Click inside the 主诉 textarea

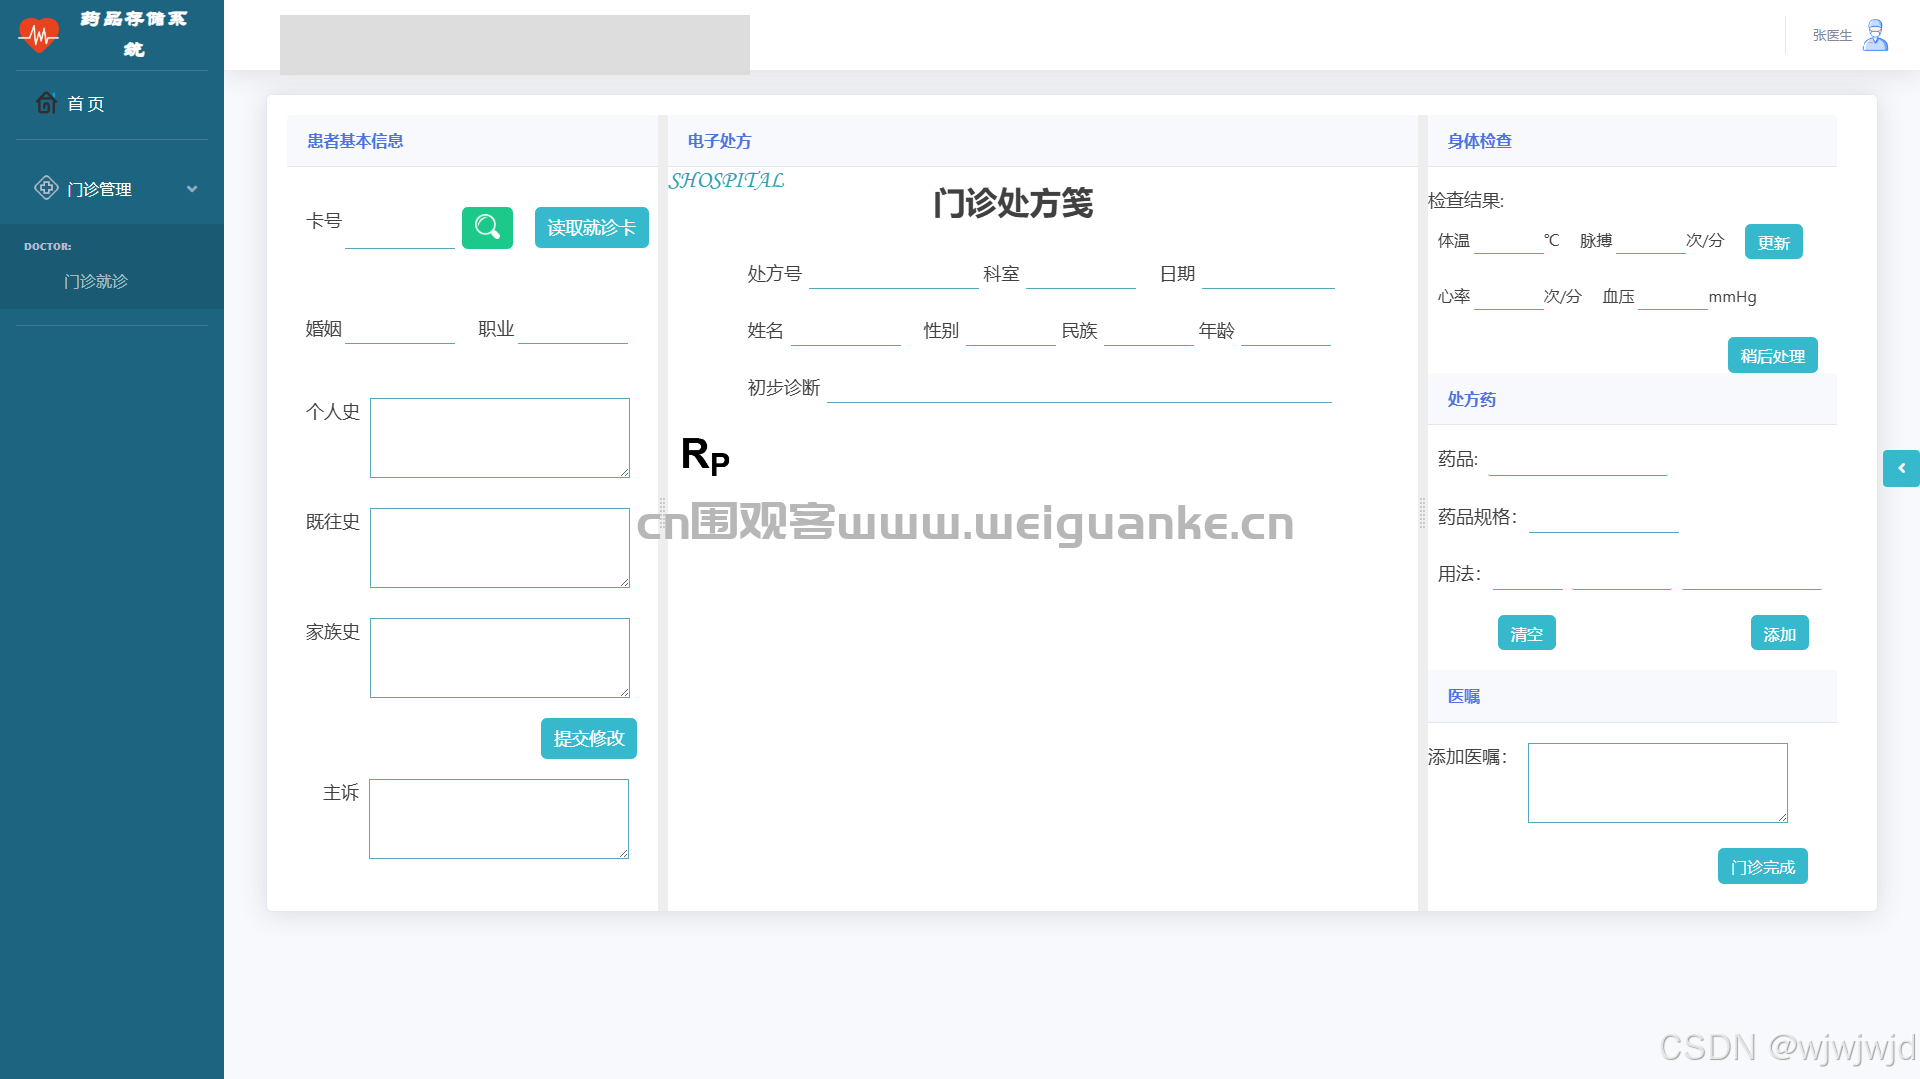(499, 819)
